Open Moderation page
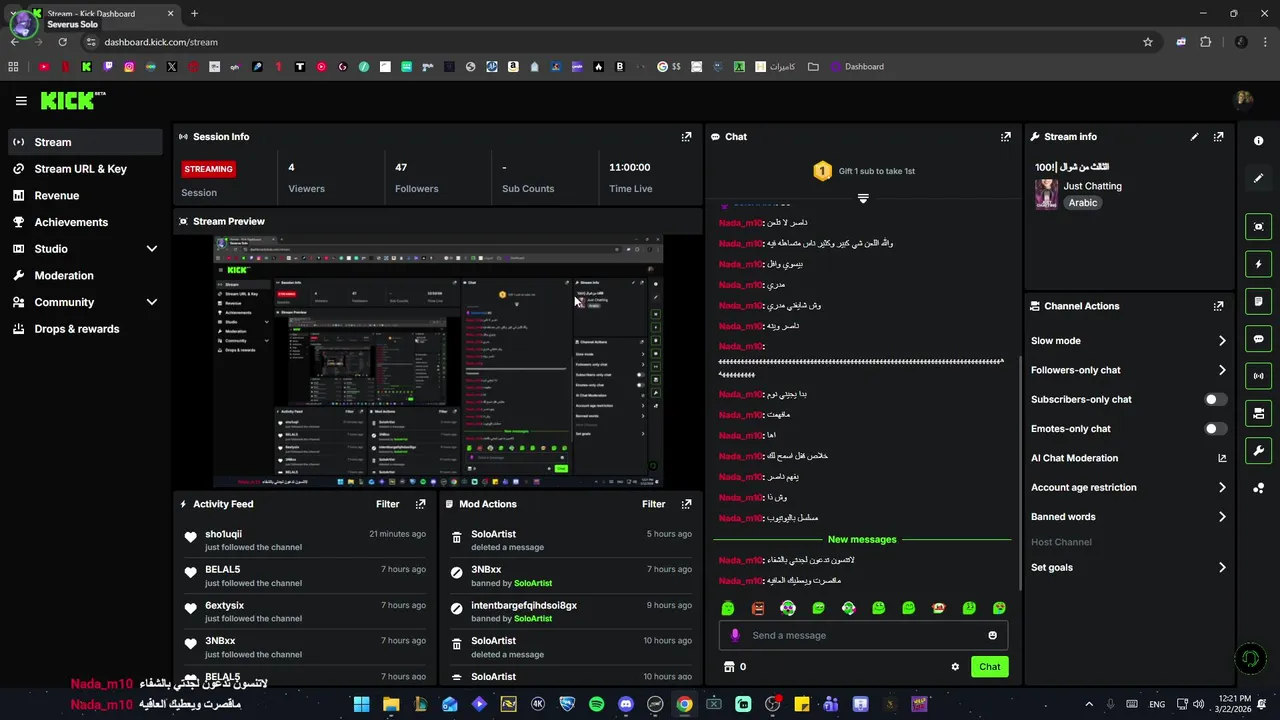 (86, 276)
